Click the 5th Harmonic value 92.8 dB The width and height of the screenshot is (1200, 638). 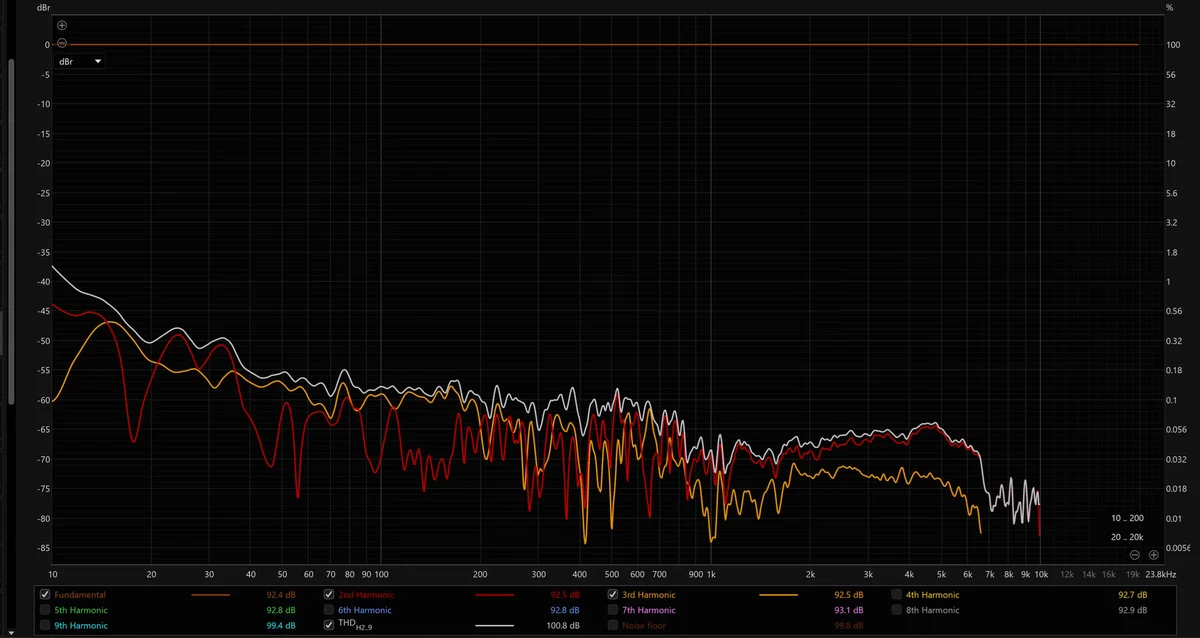(281, 610)
